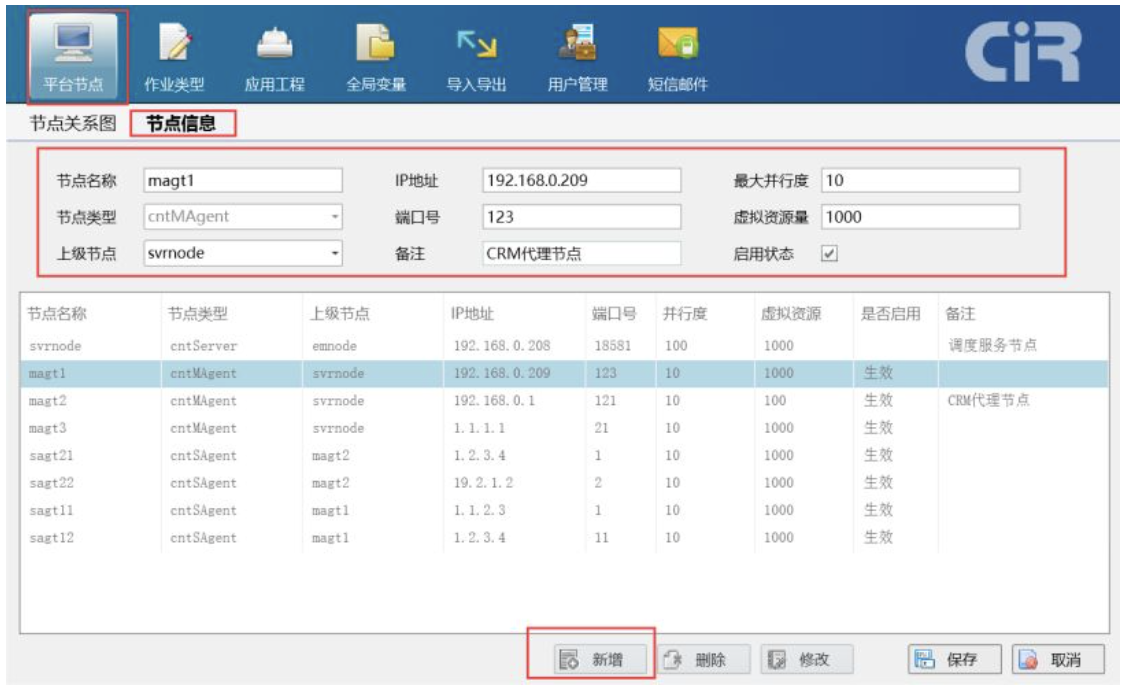1128x694 pixels.
Task: Select the sagt11 row name cell
Action: pos(51,510)
